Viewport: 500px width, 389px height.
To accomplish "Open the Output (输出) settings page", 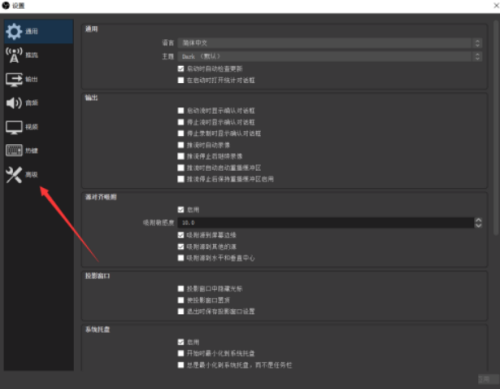I will click(39, 79).
